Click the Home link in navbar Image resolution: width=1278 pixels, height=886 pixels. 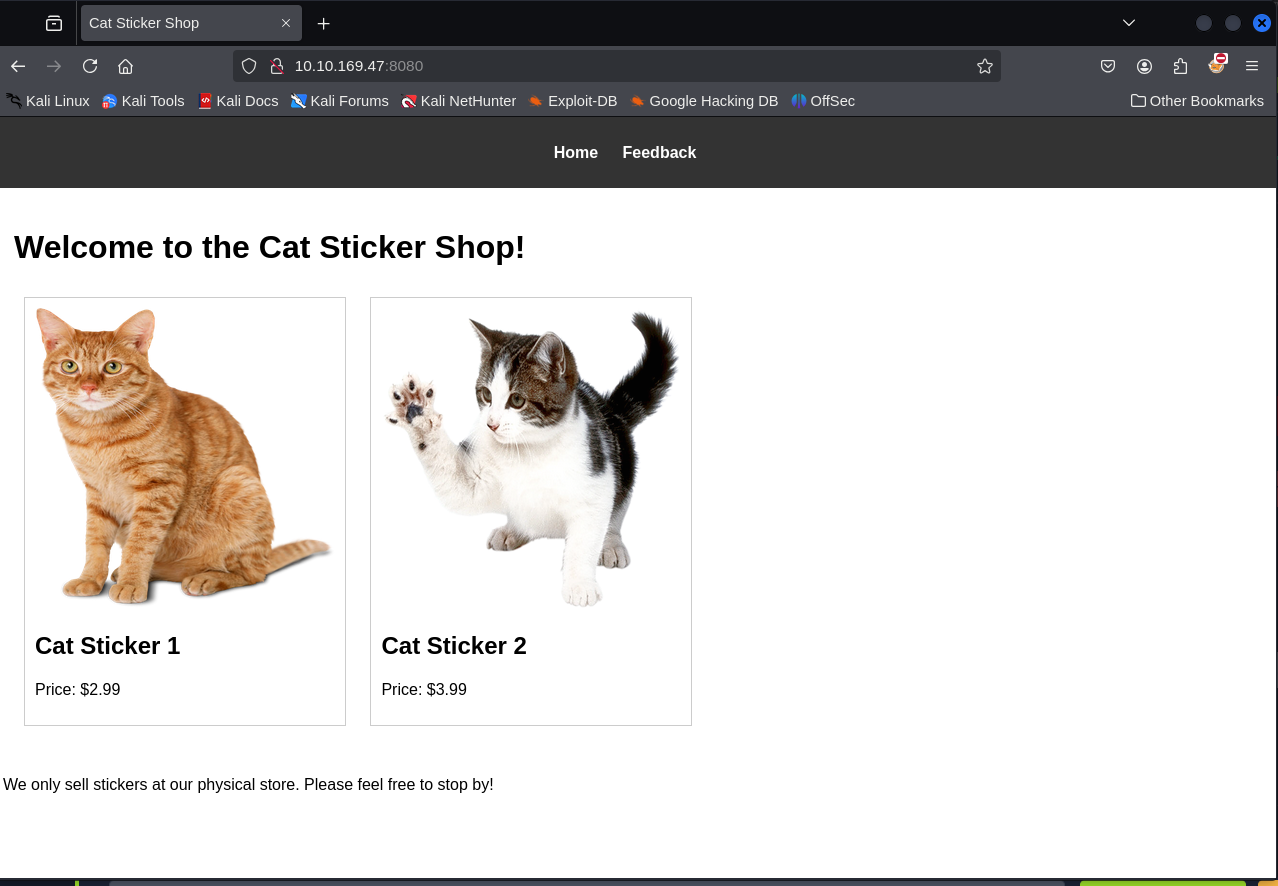click(x=575, y=152)
